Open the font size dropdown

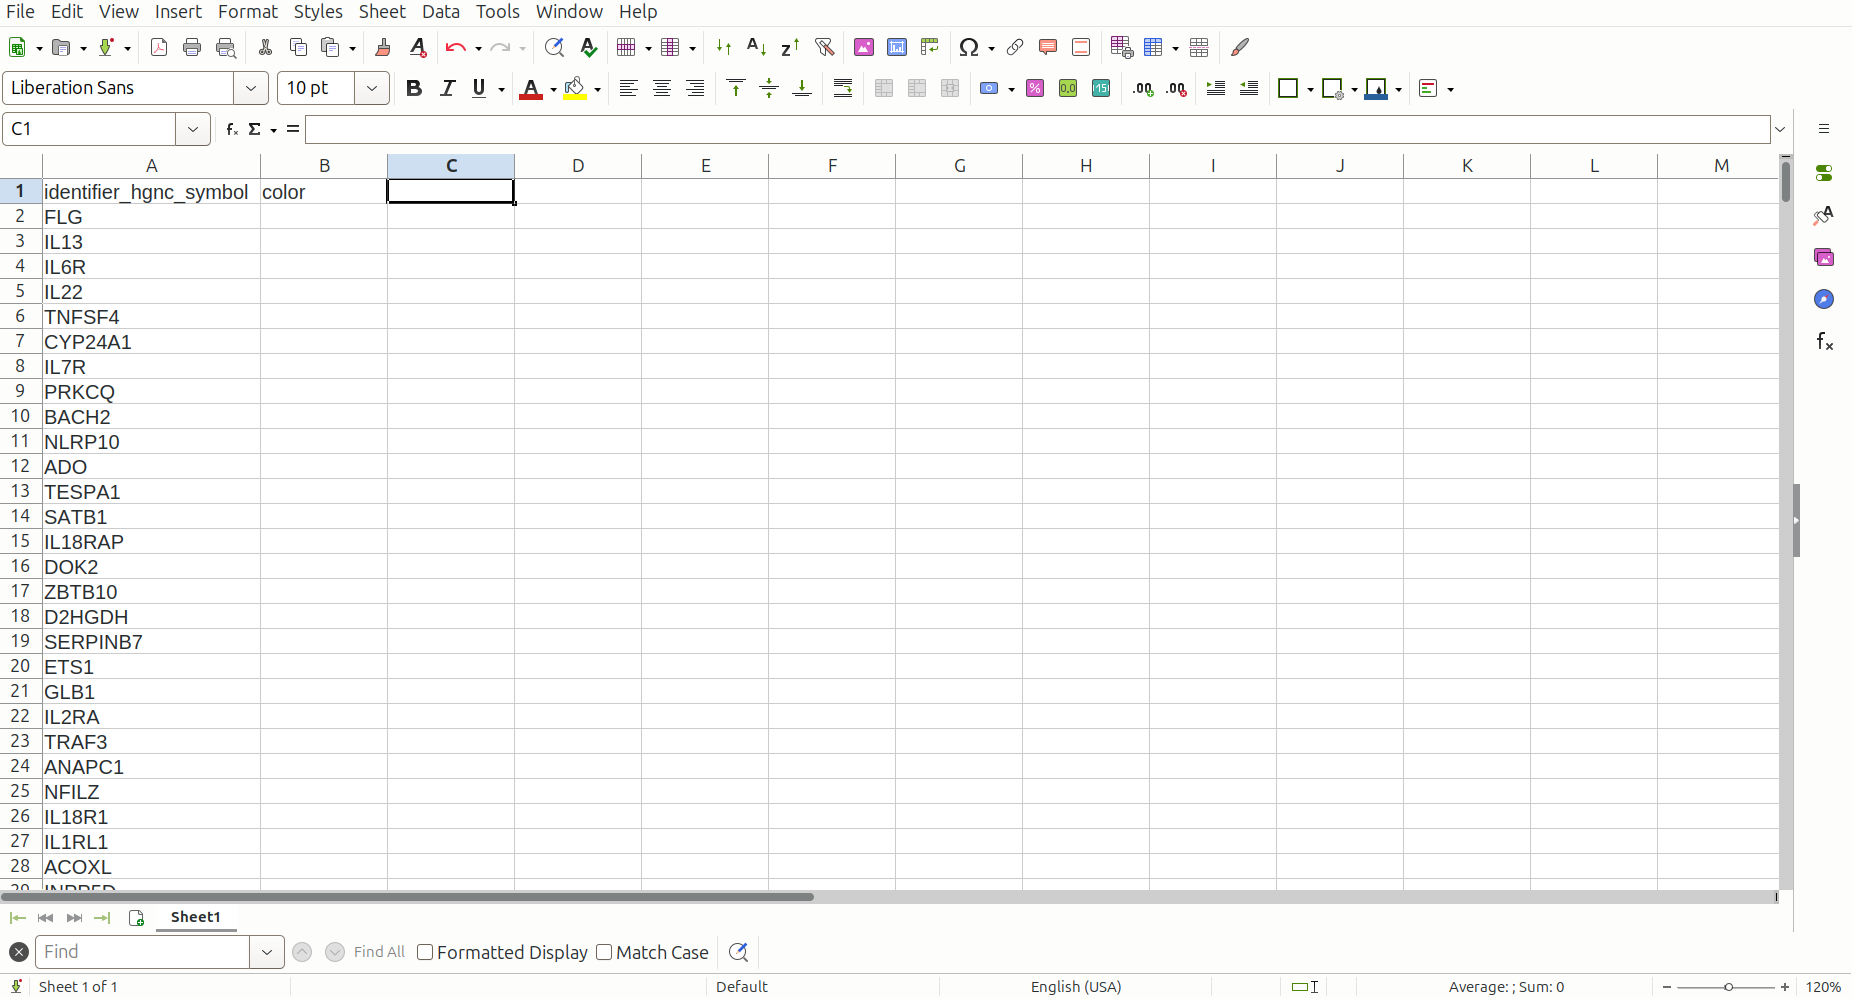click(x=372, y=89)
